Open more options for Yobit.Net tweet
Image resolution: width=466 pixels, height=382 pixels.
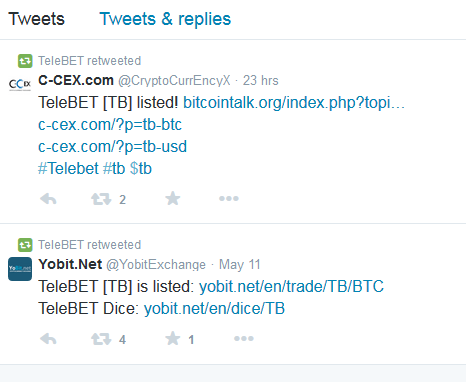[x=244, y=339]
